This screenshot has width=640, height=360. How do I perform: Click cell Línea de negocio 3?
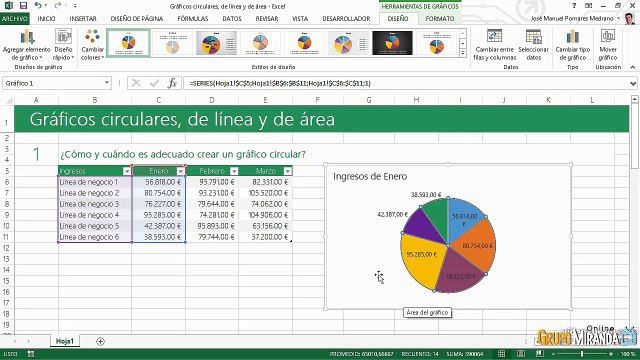[95, 204]
